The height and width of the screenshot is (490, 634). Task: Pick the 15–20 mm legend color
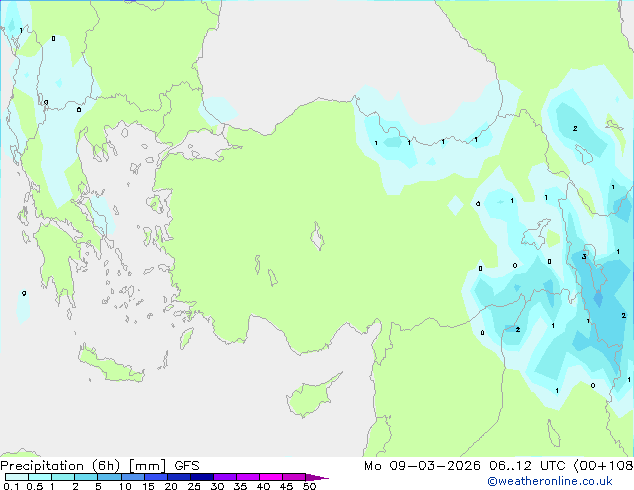tap(155, 477)
